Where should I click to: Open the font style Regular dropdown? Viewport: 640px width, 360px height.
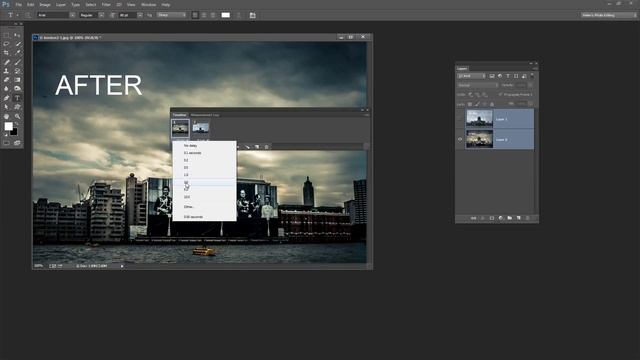click(x=101, y=15)
